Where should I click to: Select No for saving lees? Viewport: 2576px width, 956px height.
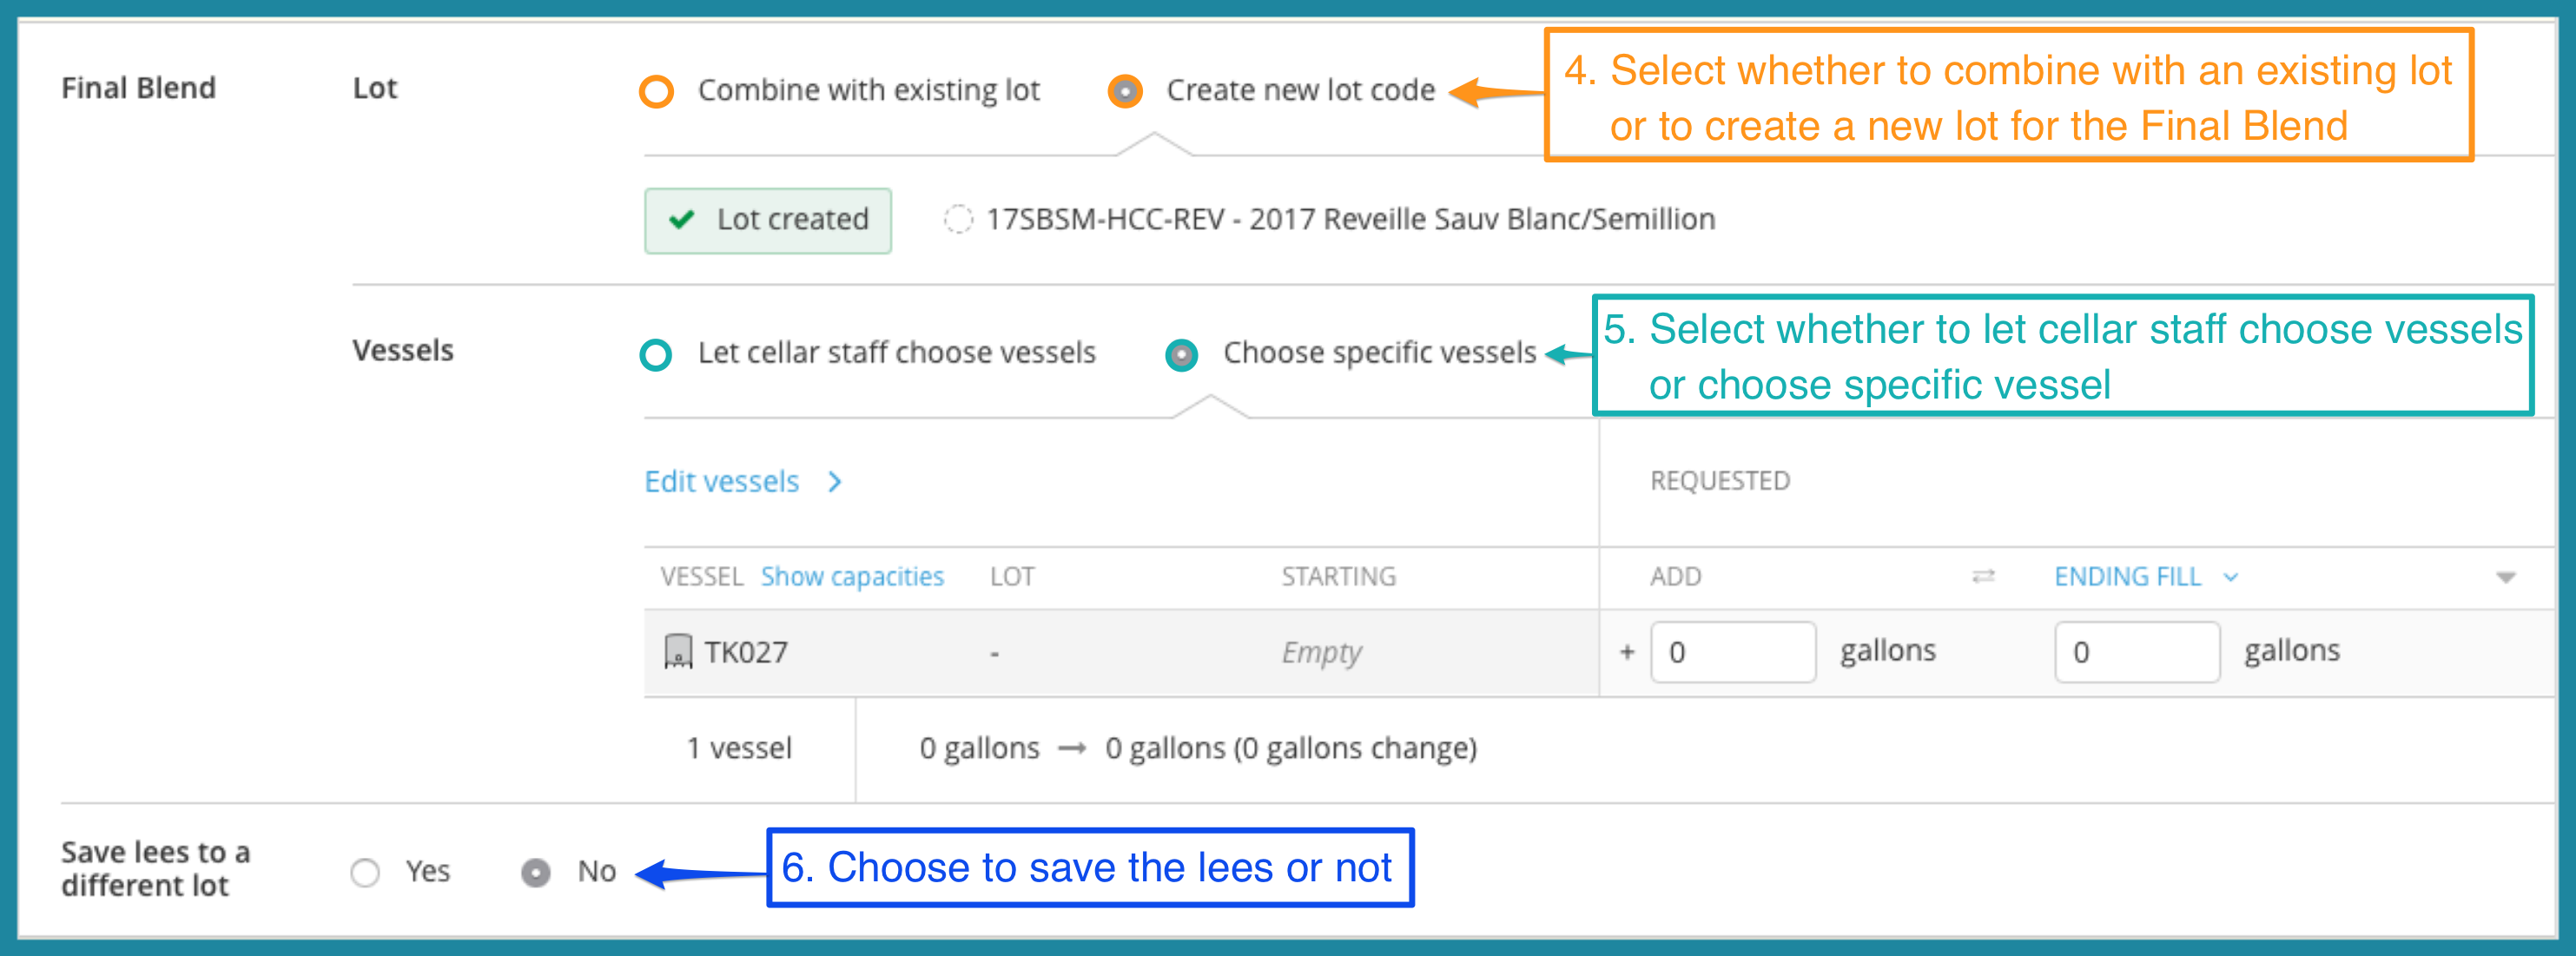(536, 872)
